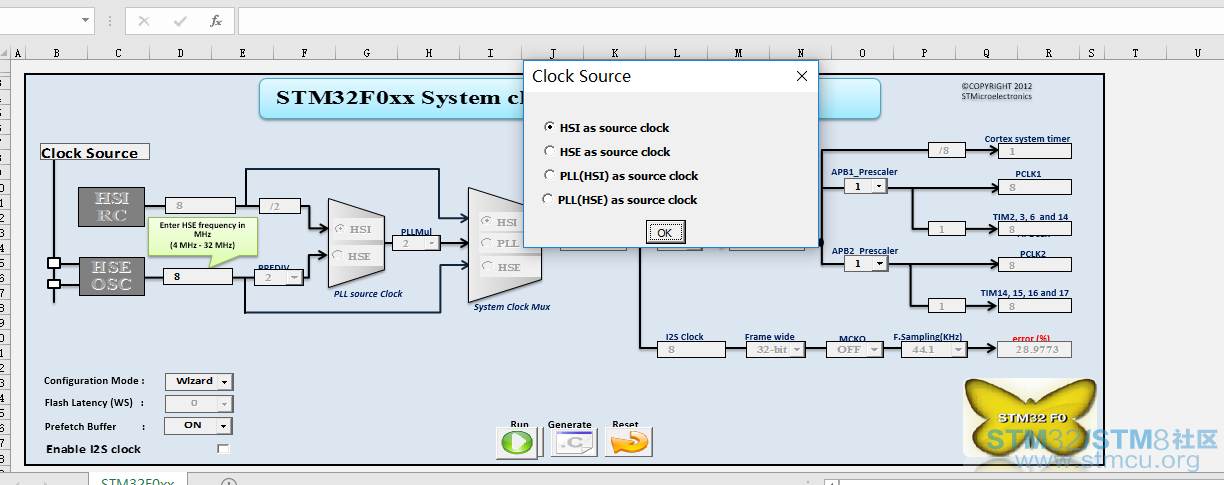Click the TIM14, 15, 16 and 17 value box

1033,306
